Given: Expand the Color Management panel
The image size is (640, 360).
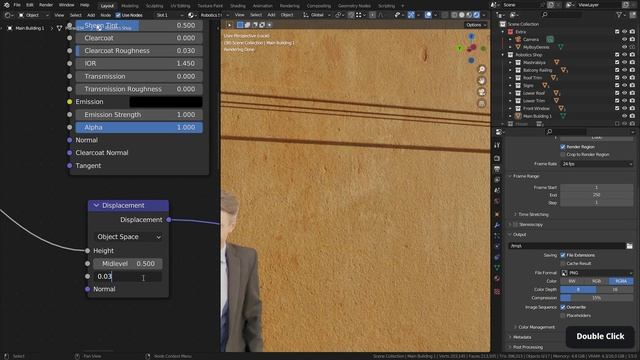Looking at the screenshot, I should 536,327.
